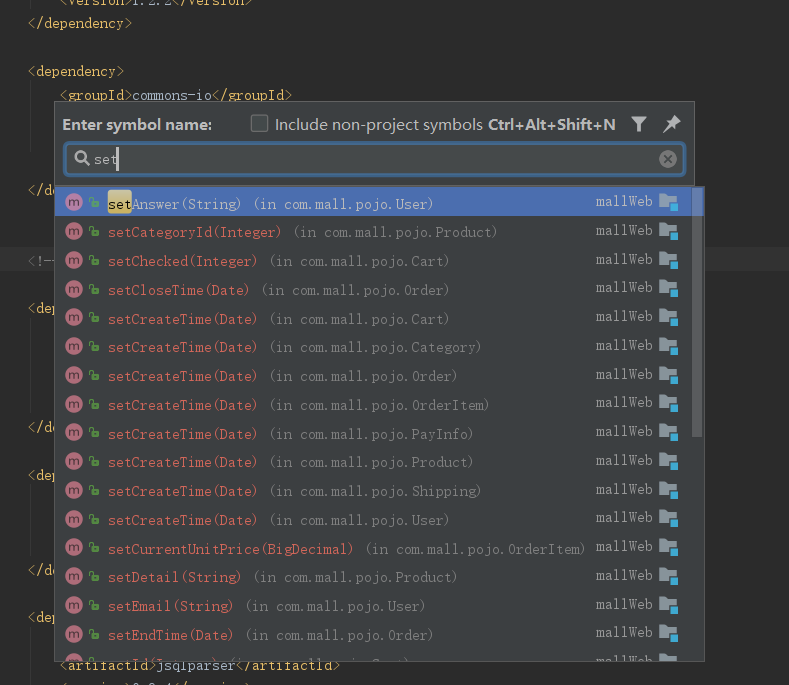Select setCreateTime(Date) in pojo.PayInfo
This screenshot has width=789, height=685.
coord(373,433)
